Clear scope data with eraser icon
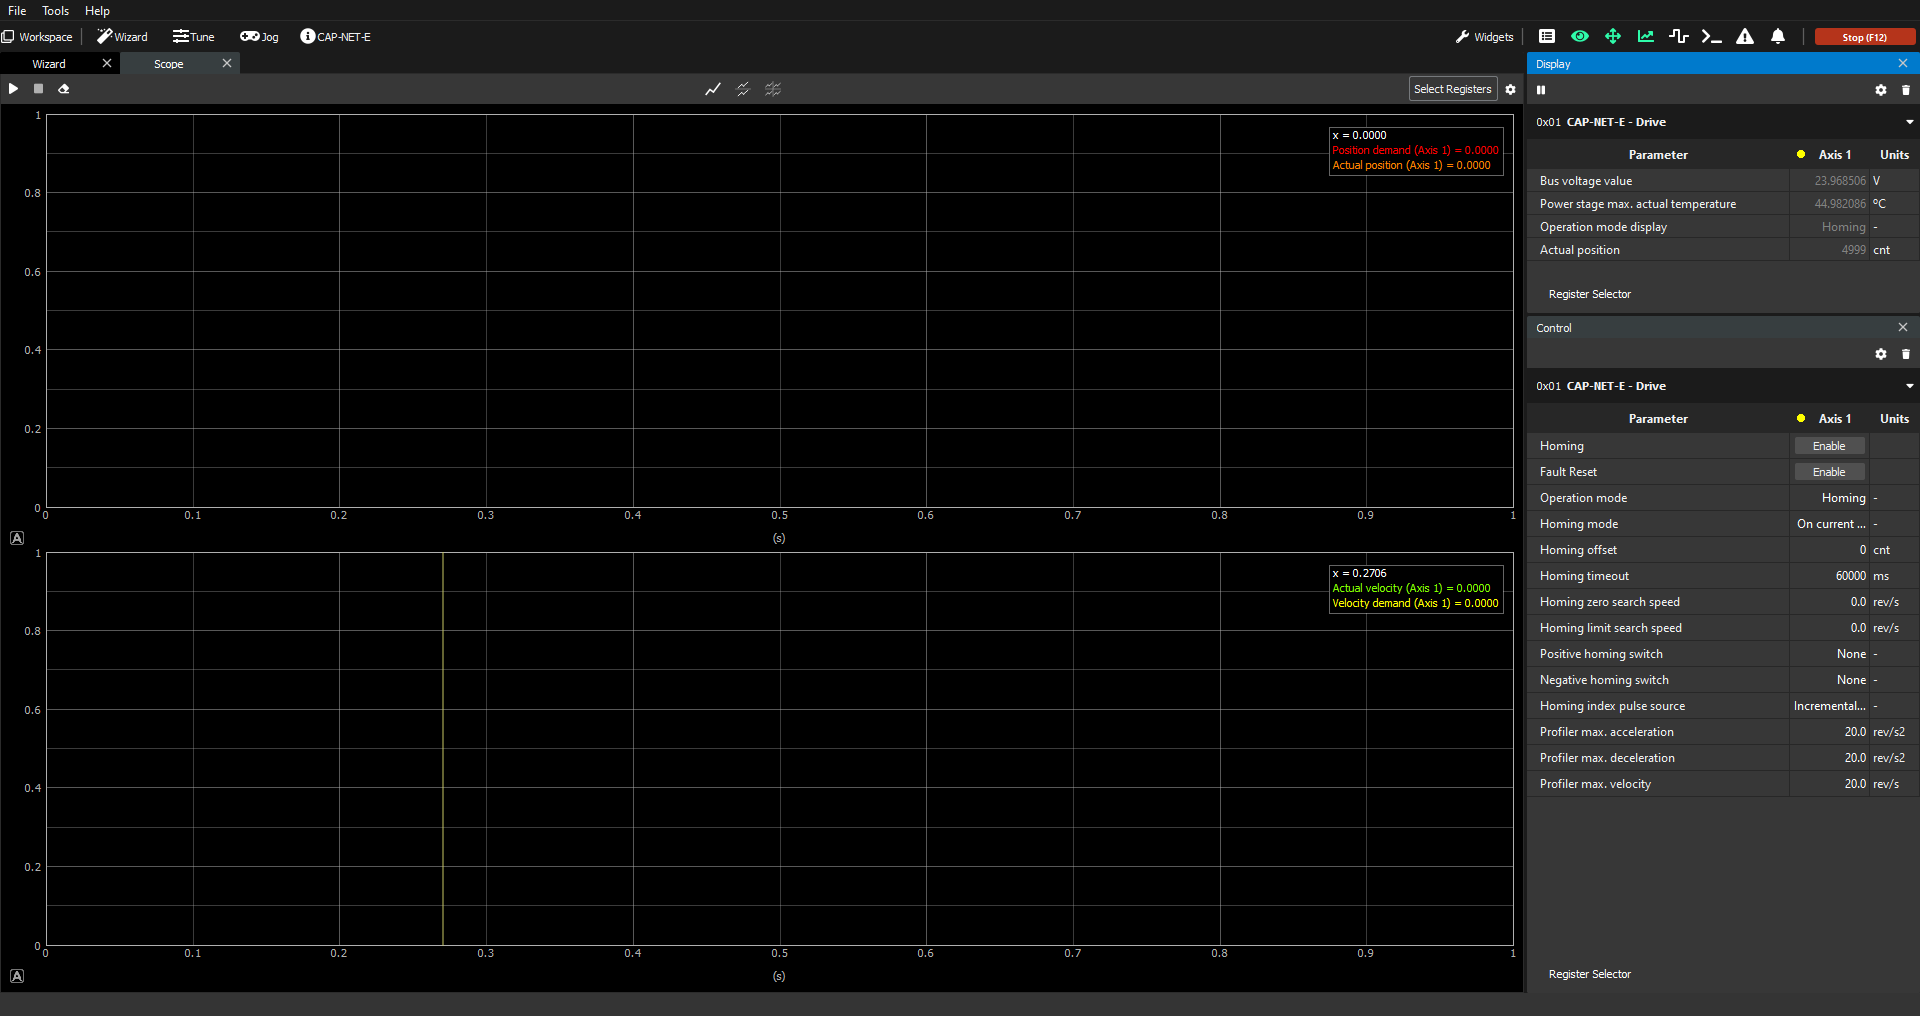The height and width of the screenshot is (1016, 1920). coord(63,89)
